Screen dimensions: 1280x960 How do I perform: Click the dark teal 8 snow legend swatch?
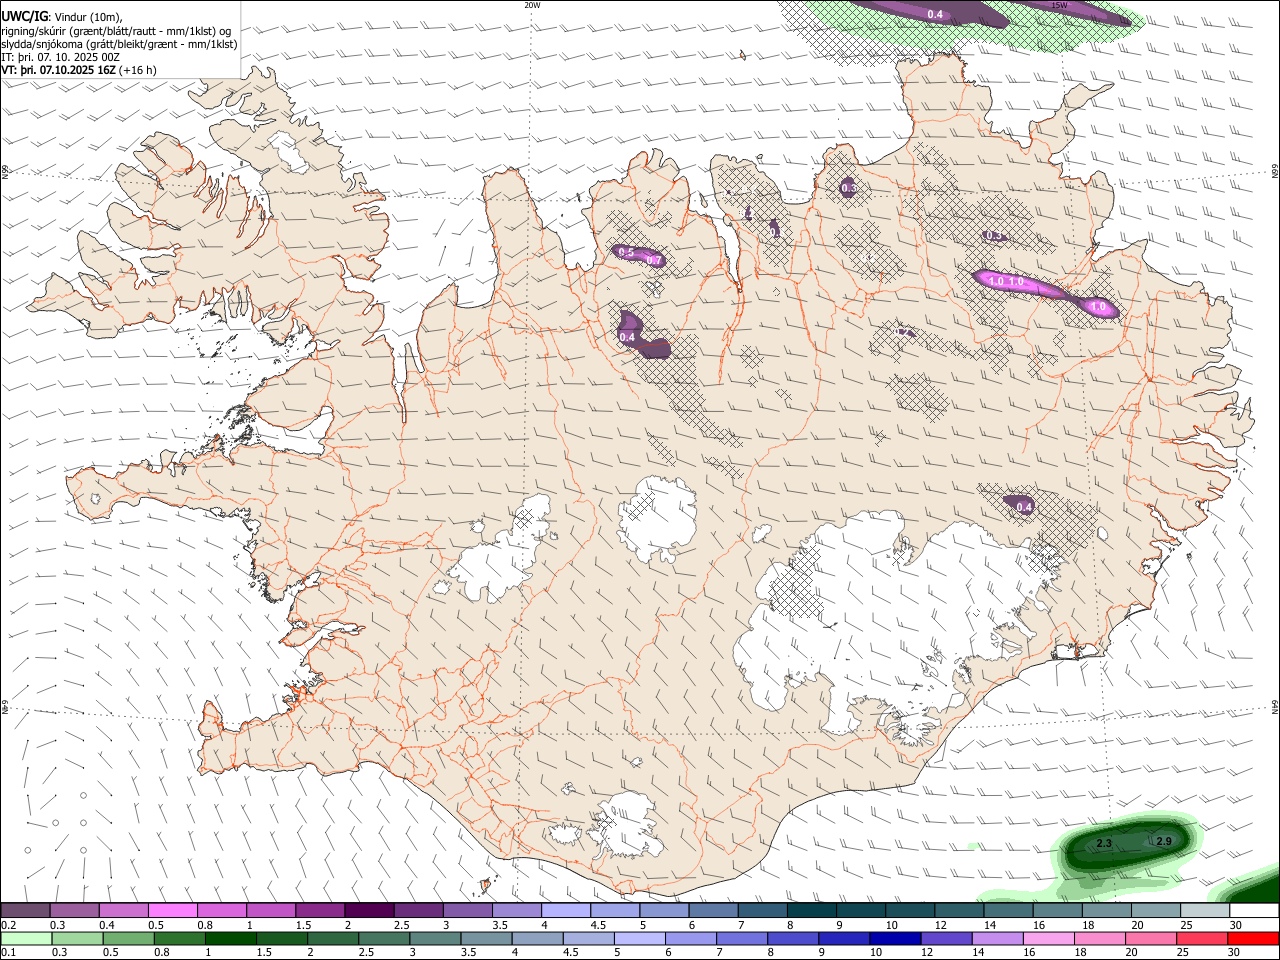810,910
